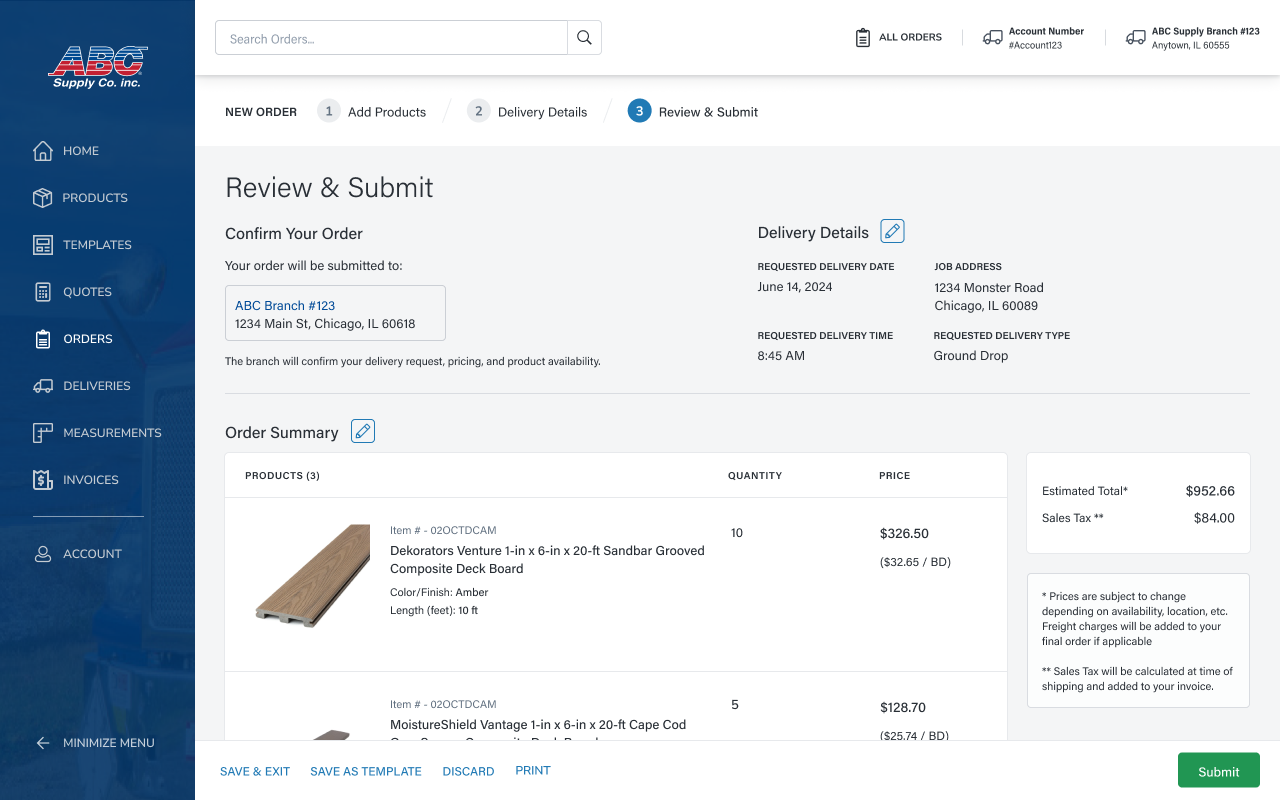Click the Deliveries truck icon in sidebar
Image resolution: width=1280 pixels, height=800 pixels.
coord(43,386)
